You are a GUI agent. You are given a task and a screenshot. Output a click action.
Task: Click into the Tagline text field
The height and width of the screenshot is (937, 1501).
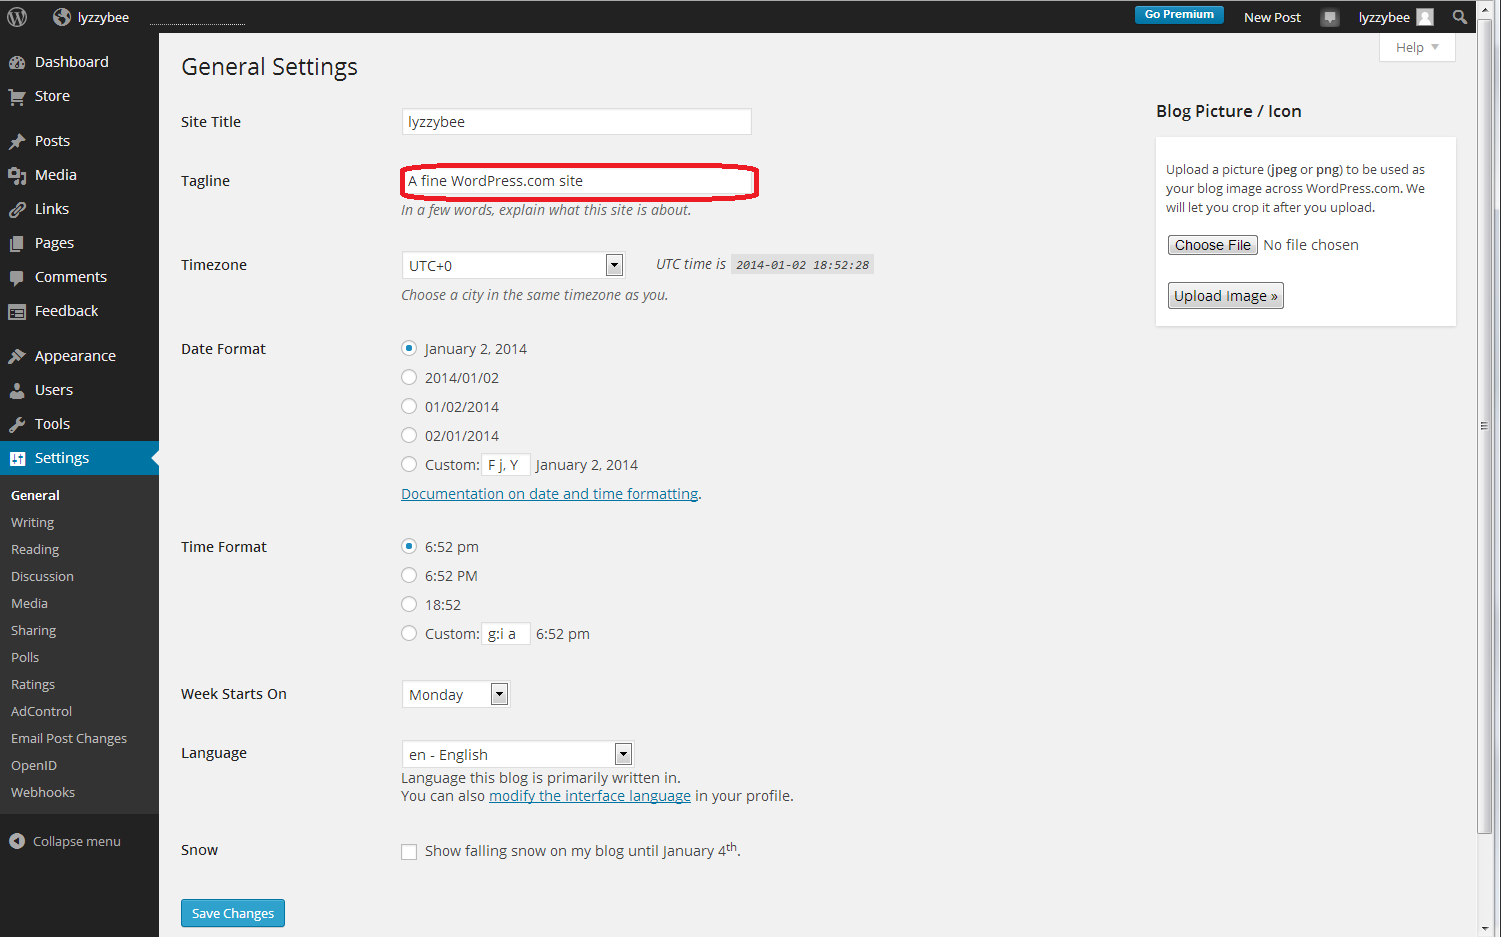point(577,181)
